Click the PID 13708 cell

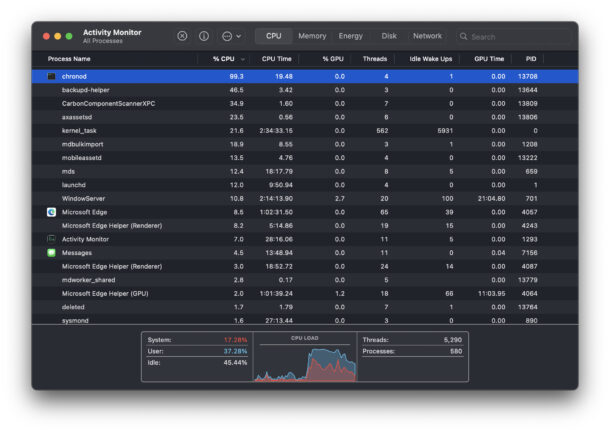click(x=528, y=76)
